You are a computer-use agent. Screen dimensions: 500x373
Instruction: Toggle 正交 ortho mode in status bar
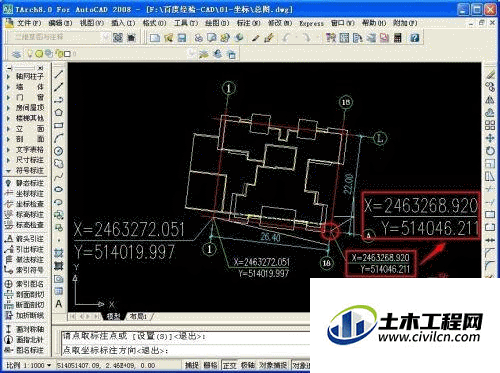click(229, 366)
